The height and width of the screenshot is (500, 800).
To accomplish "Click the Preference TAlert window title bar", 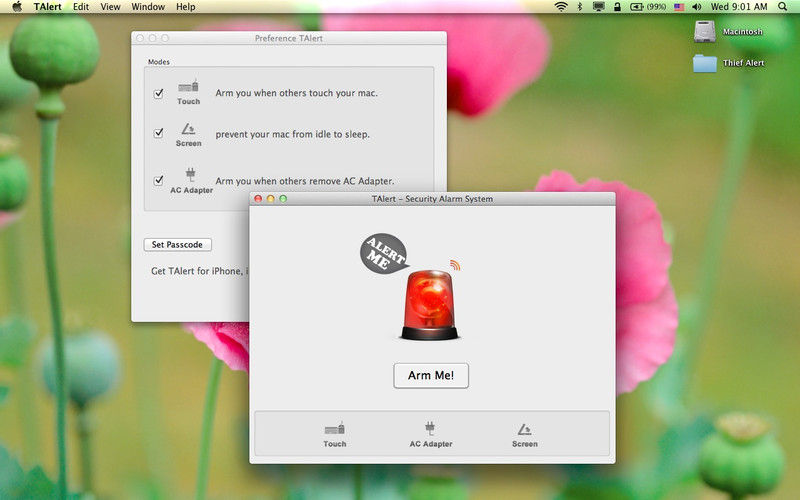I will point(289,38).
